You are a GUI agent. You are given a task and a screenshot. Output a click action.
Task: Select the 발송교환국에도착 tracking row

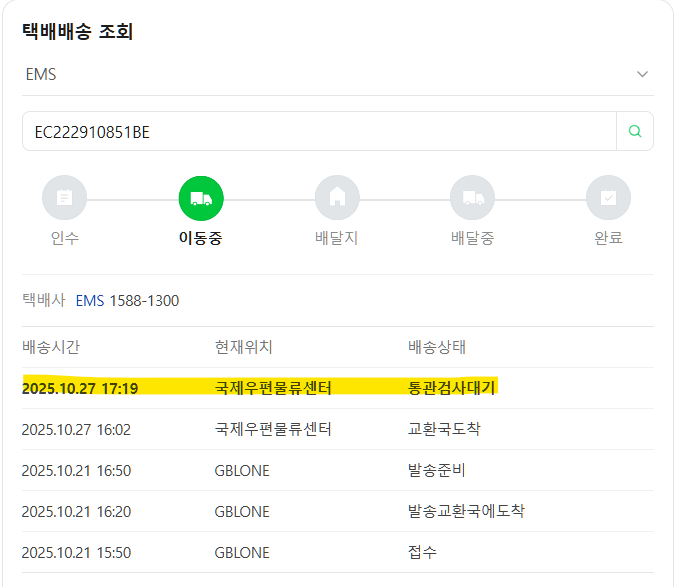coord(337,511)
